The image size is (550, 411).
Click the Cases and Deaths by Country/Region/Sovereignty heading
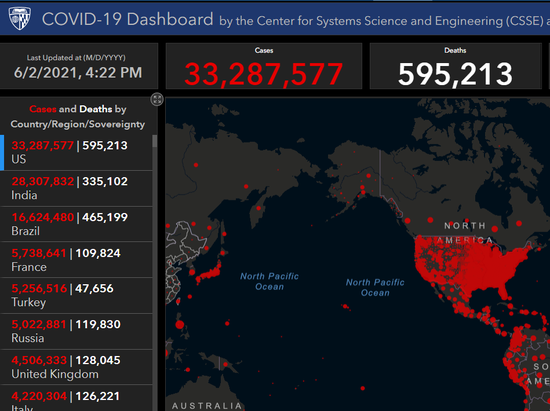pyautogui.click(x=78, y=116)
